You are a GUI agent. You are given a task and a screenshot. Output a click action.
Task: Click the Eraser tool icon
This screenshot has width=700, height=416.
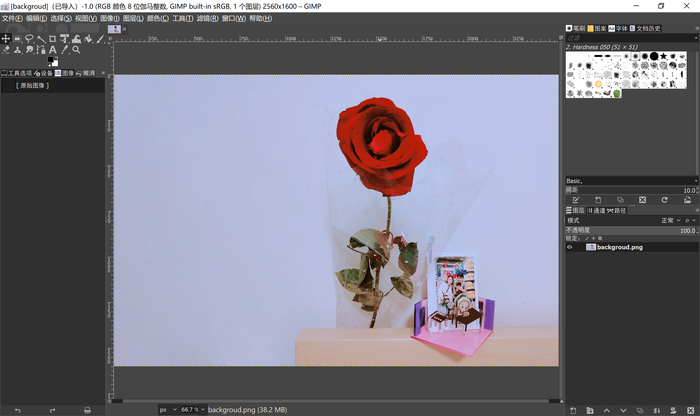pyautogui.click(x=7, y=50)
